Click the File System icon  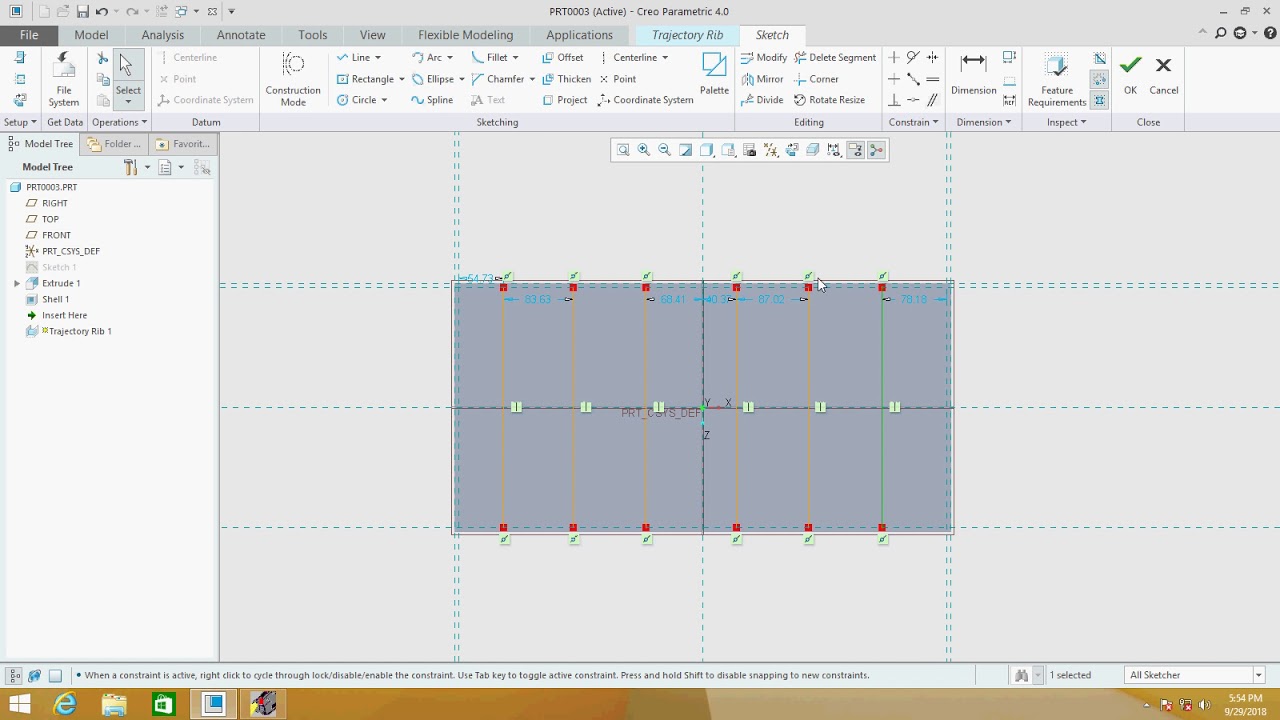(63, 80)
